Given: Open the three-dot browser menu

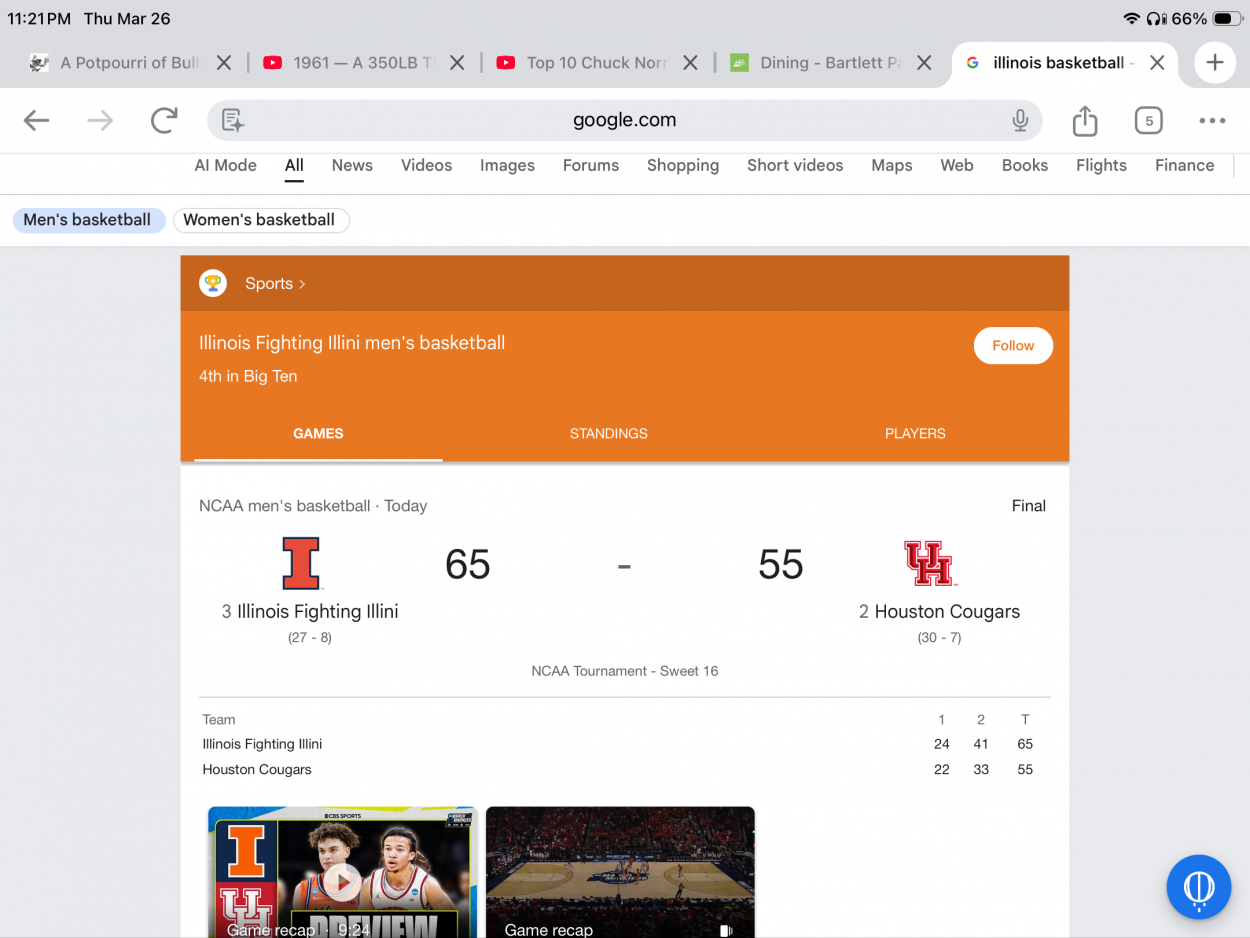Looking at the screenshot, I should [x=1212, y=121].
